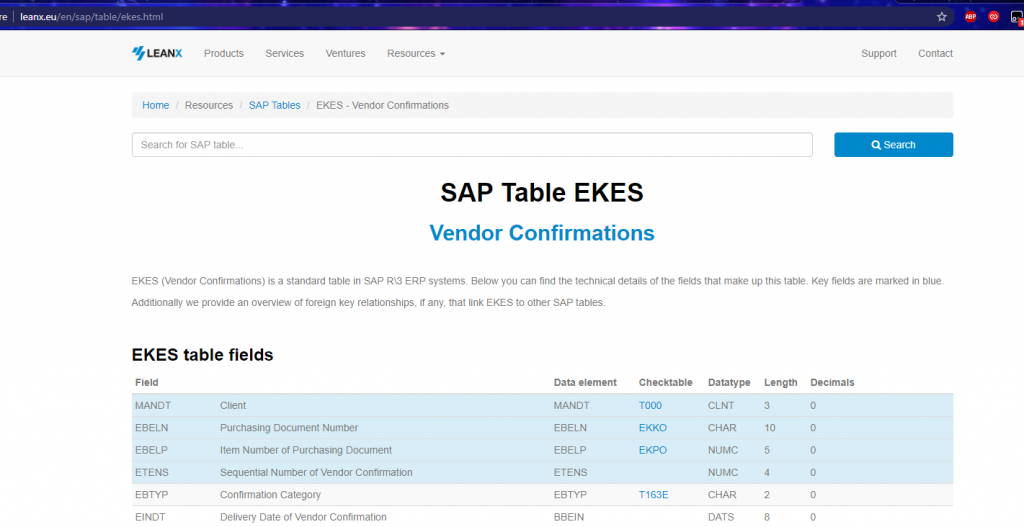Click the DATS datatype cell

[x=721, y=517]
